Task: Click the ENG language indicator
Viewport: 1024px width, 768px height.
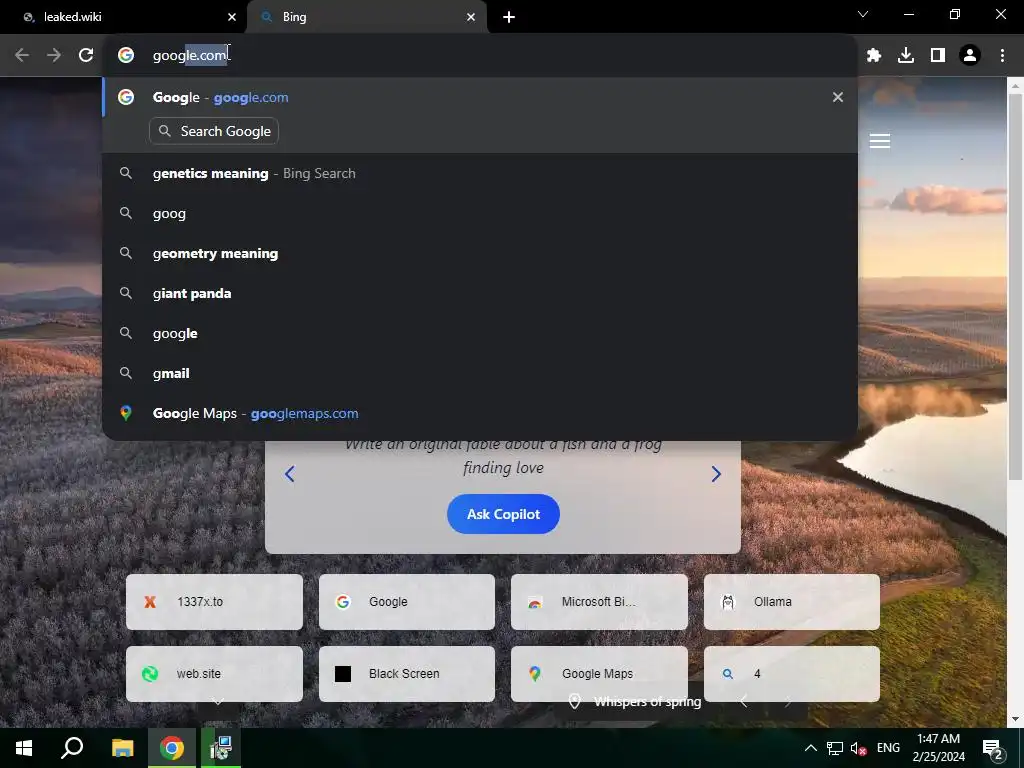Action: (888, 748)
